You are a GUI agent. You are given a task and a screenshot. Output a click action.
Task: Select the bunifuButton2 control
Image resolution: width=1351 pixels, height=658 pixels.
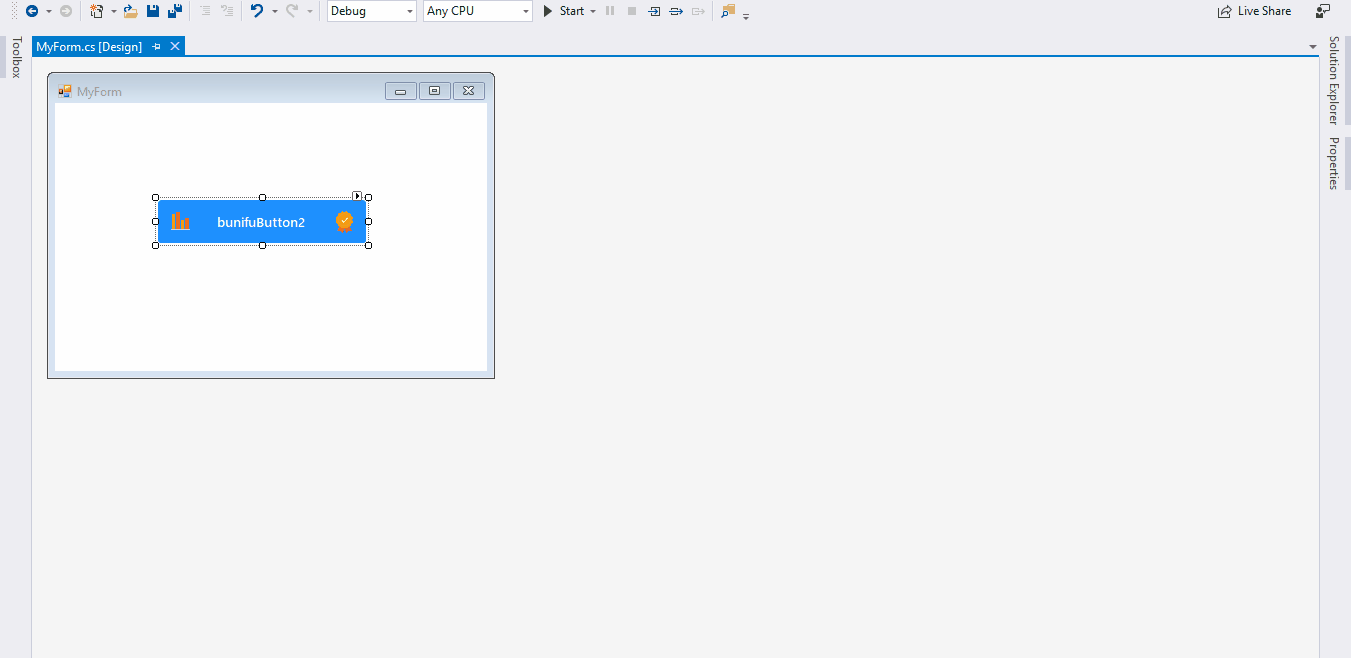[x=262, y=221]
